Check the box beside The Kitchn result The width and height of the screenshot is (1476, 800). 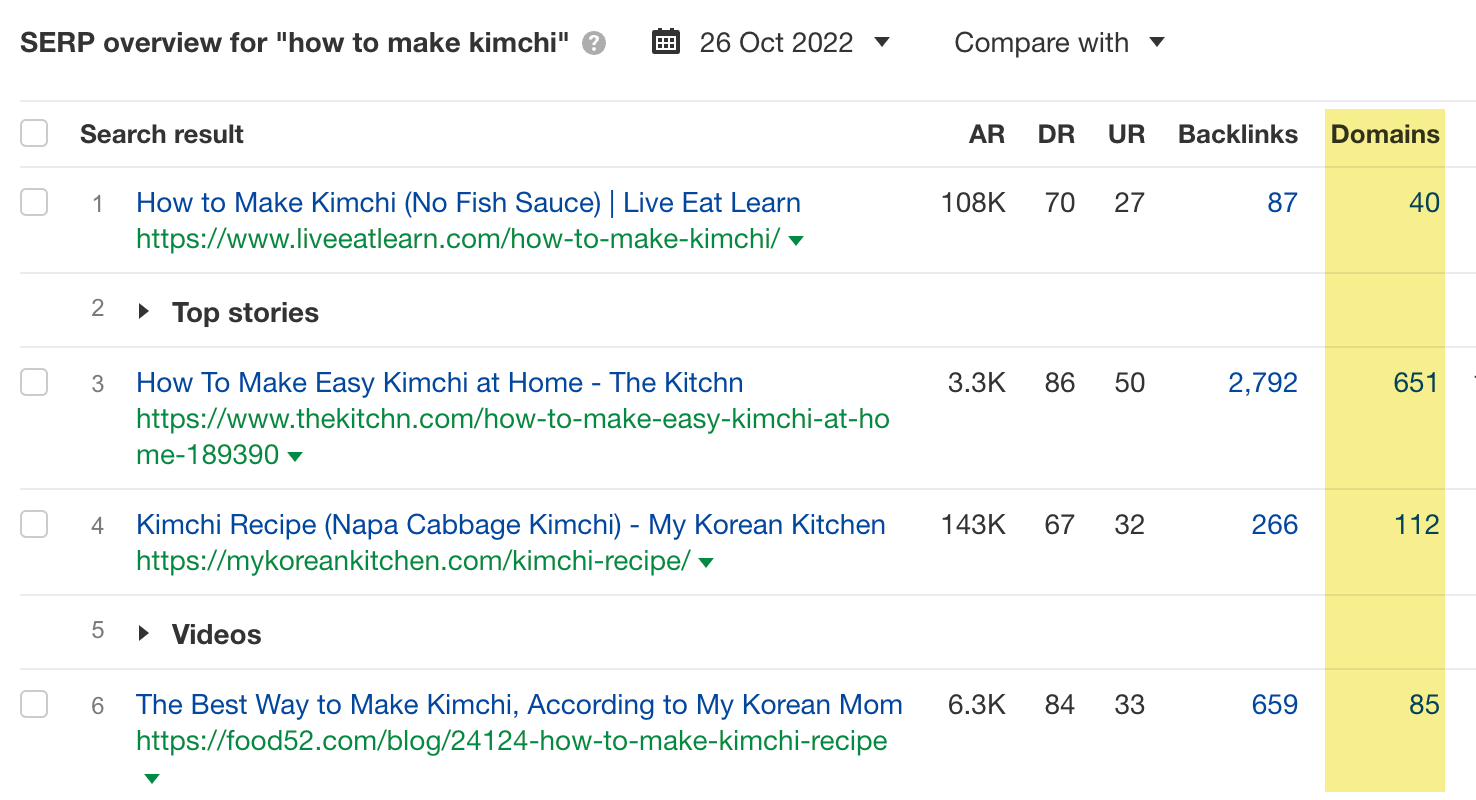coord(34,382)
